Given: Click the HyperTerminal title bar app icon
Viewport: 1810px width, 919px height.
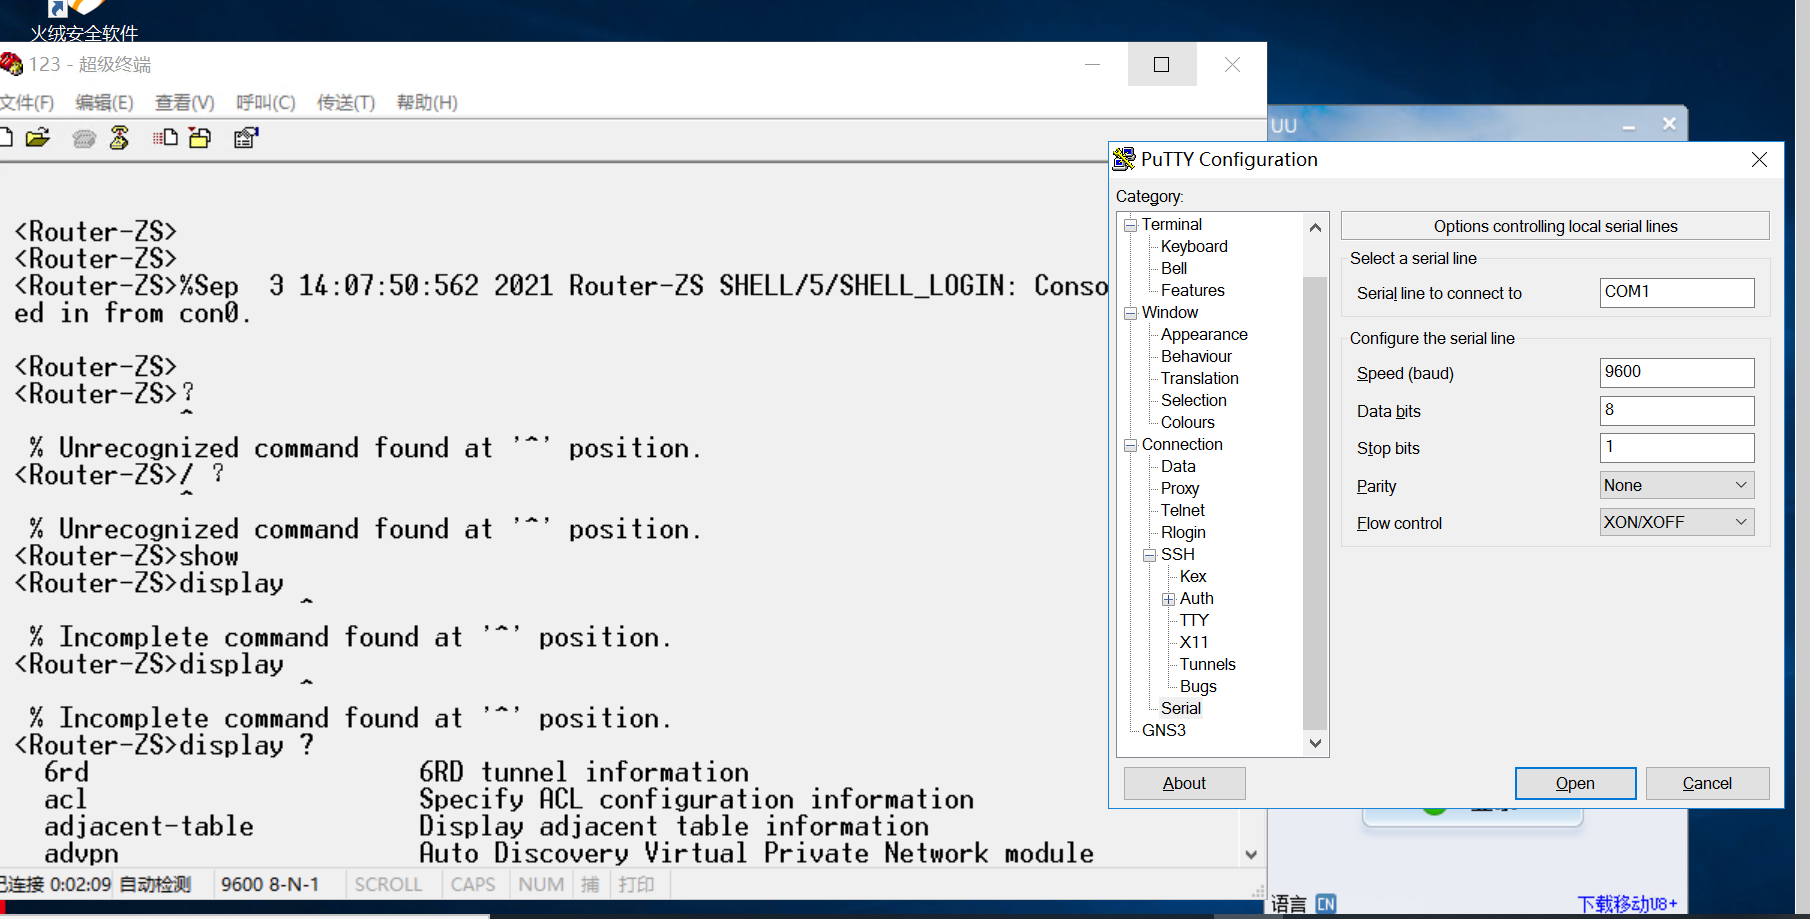Looking at the screenshot, I should 11,64.
